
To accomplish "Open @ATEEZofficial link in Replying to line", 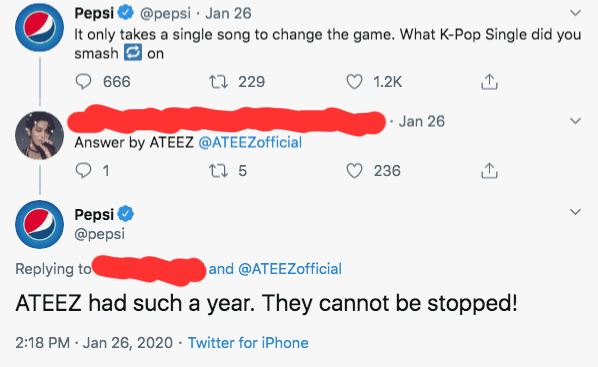I will 290,269.
